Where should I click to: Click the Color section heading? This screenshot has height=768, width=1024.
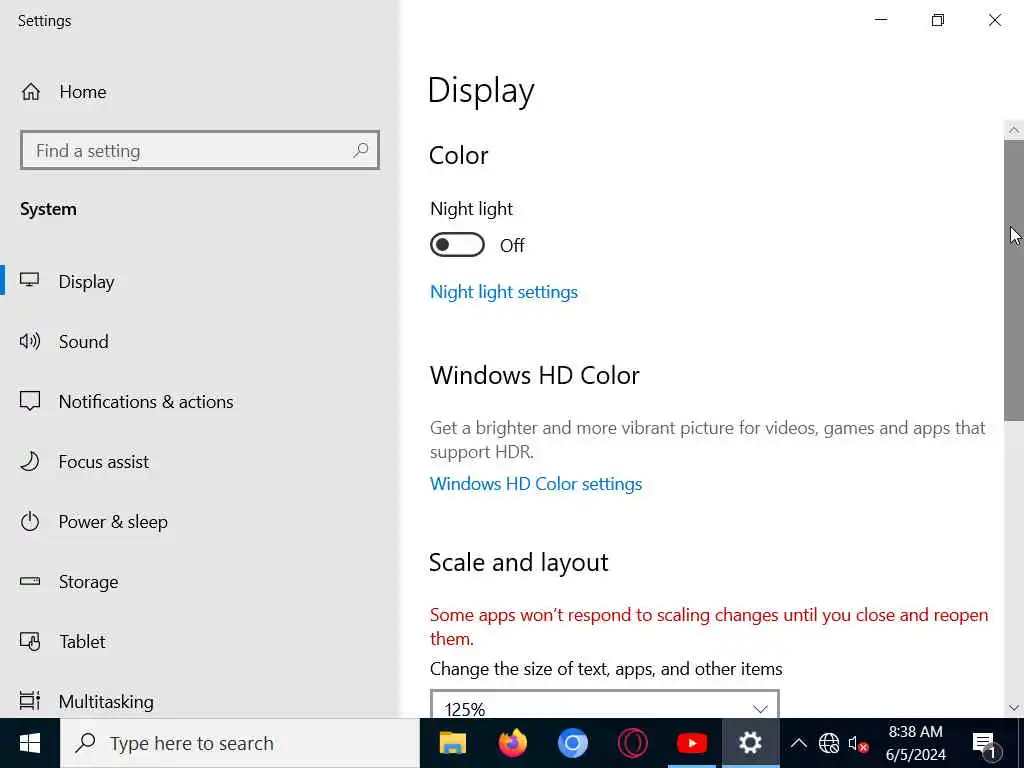[x=458, y=155]
